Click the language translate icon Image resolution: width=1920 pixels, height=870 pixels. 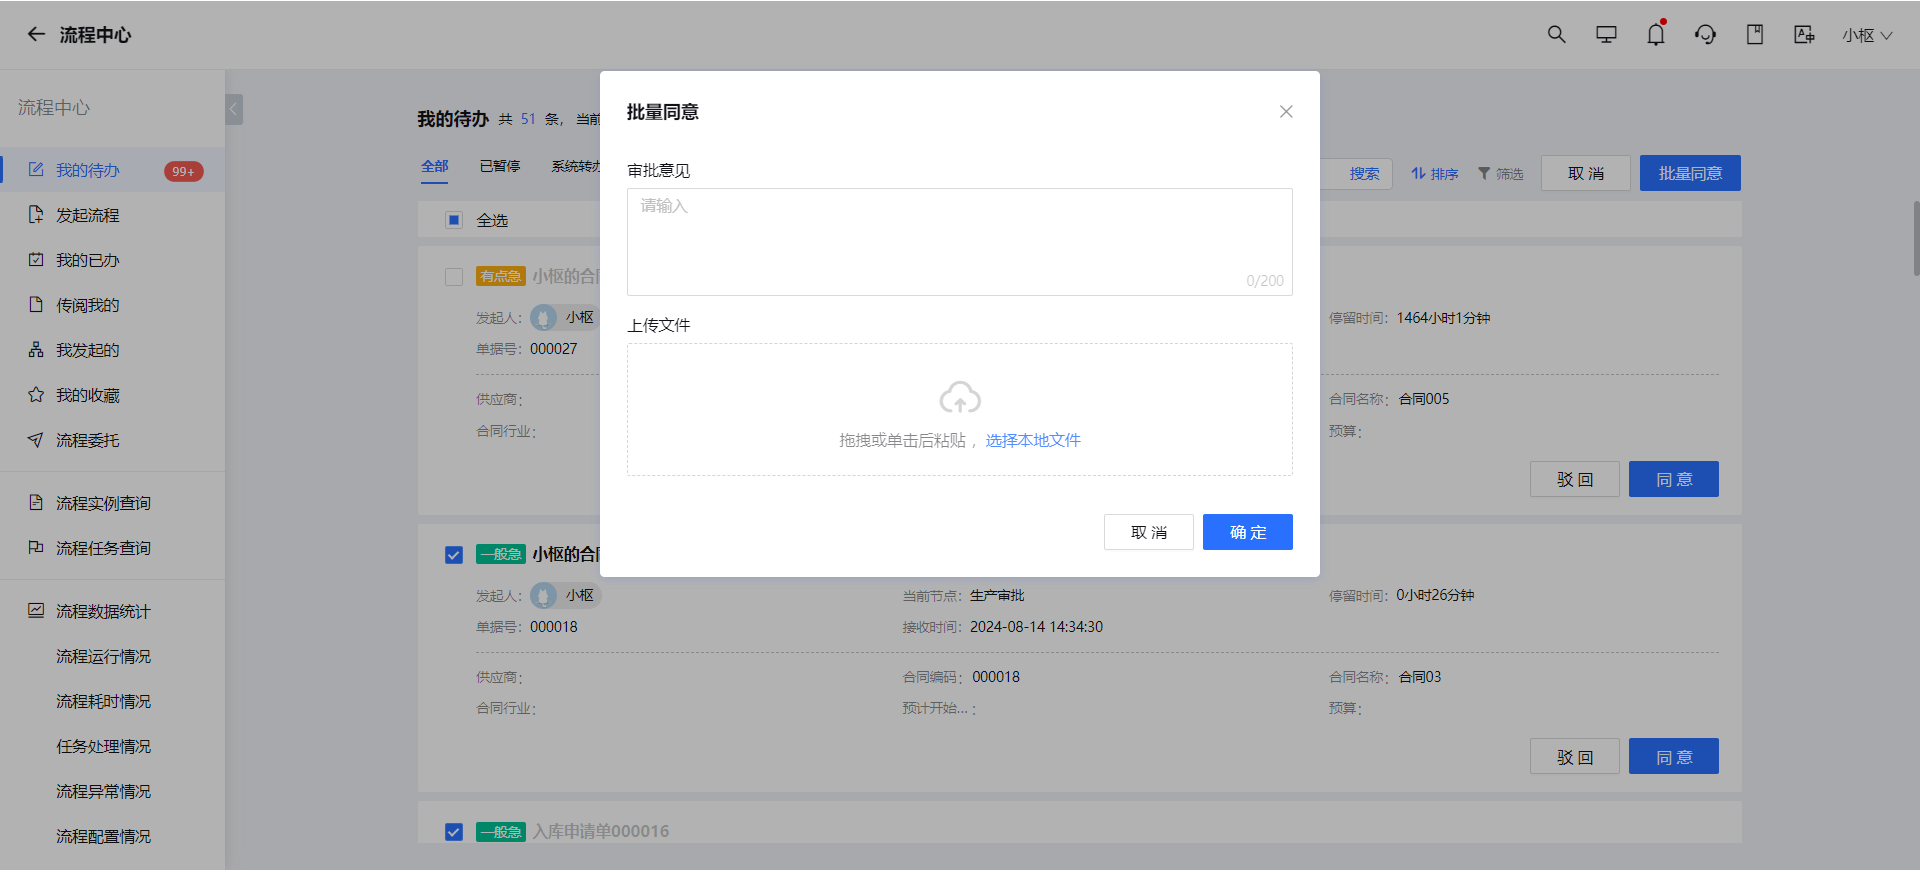pyautogui.click(x=1804, y=34)
